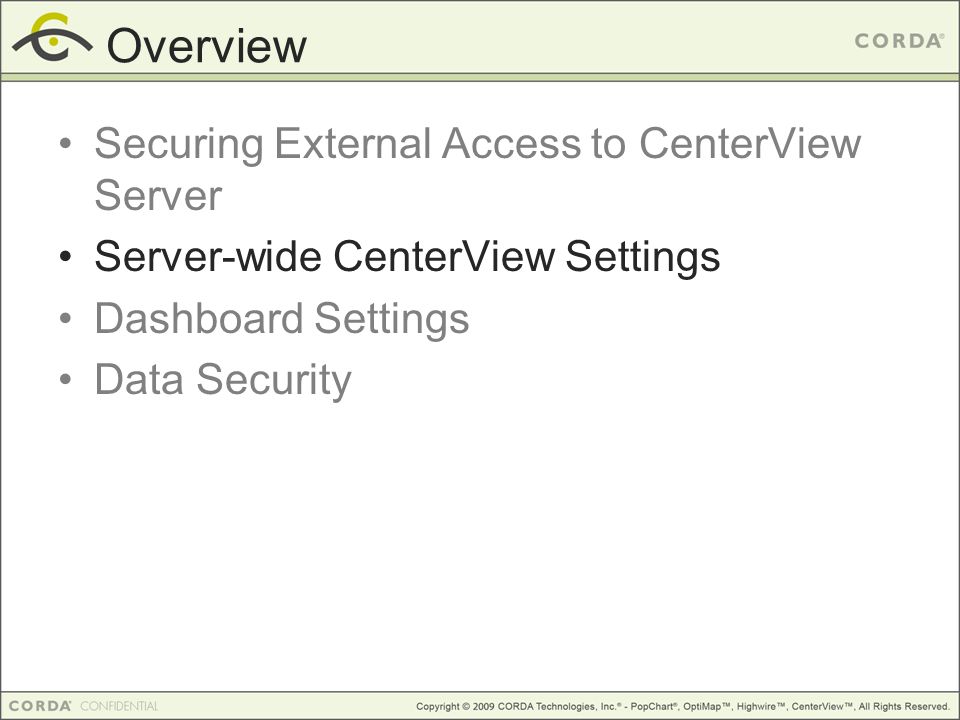
Task: Click the word Server on the wrapped line
Action: [x=158, y=196]
